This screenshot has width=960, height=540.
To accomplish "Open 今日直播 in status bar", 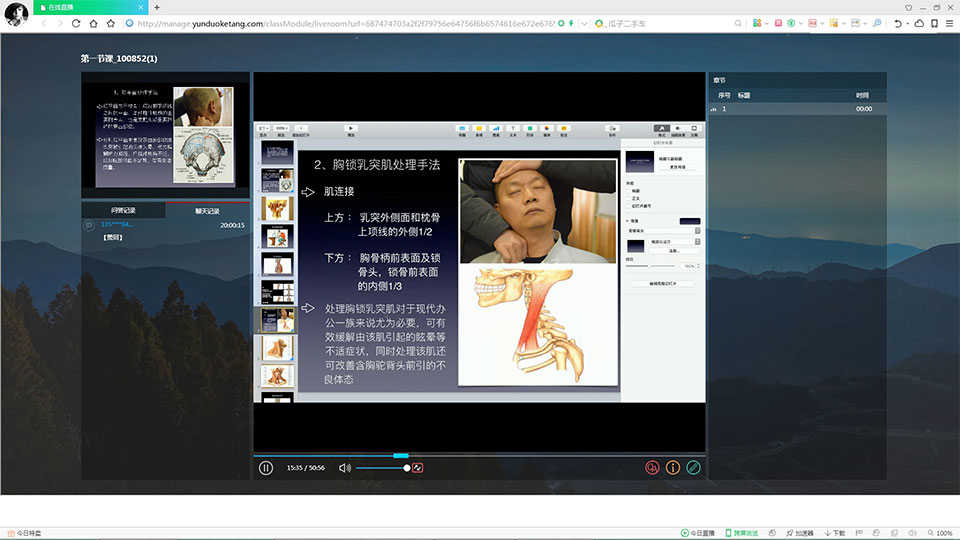I will click(698, 533).
